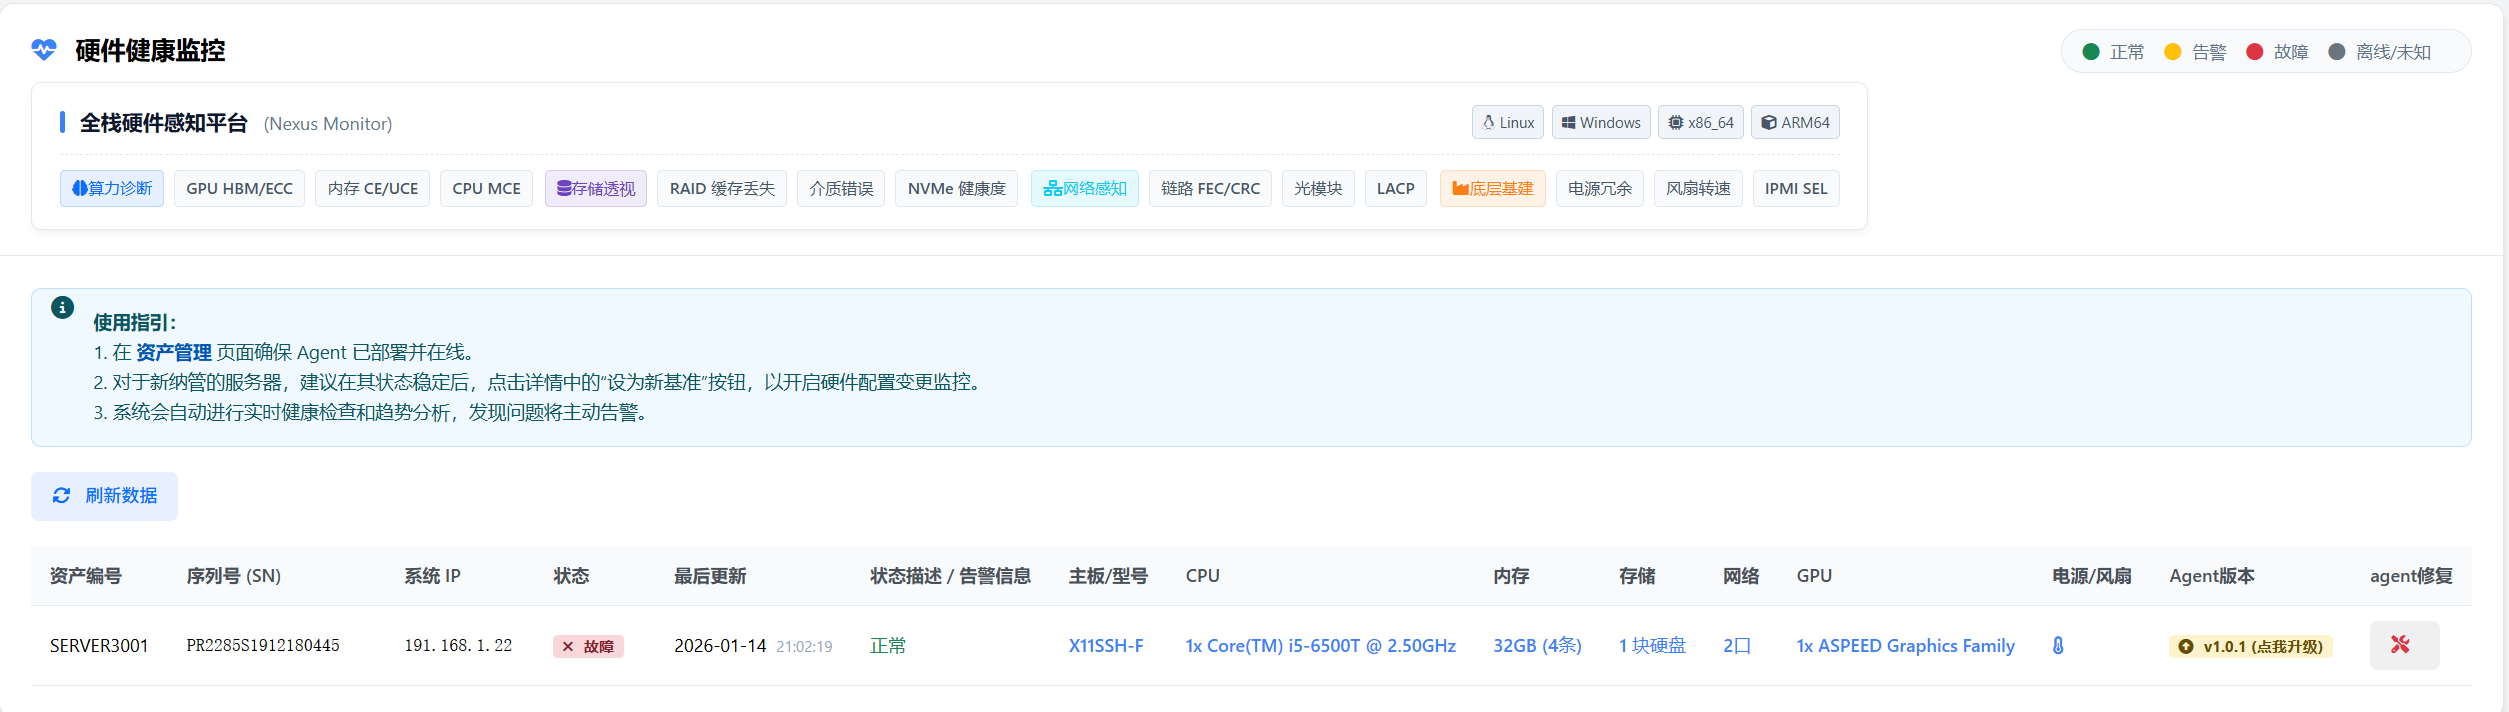Viewport: 2509px width, 712px height.
Task: Click the info icon in usage guide
Action: [x=62, y=308]
